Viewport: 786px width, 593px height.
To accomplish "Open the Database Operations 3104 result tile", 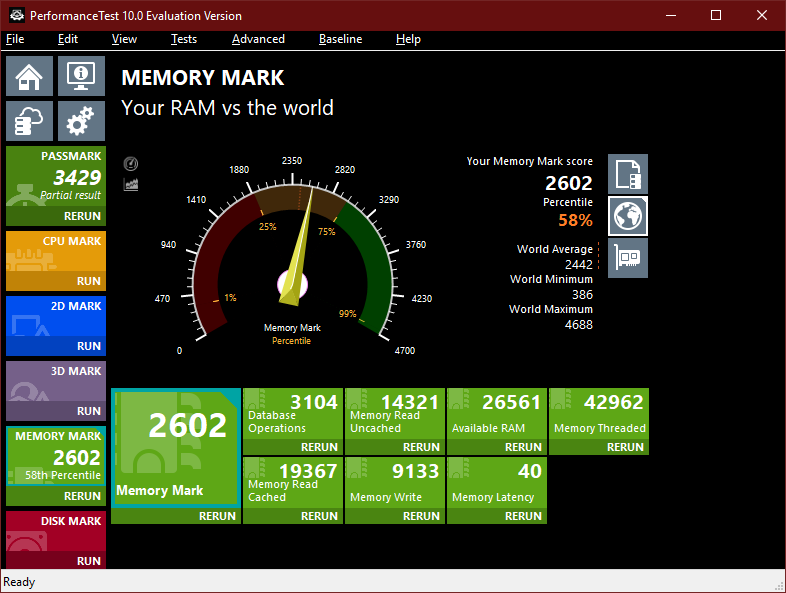I will [293, 414].
